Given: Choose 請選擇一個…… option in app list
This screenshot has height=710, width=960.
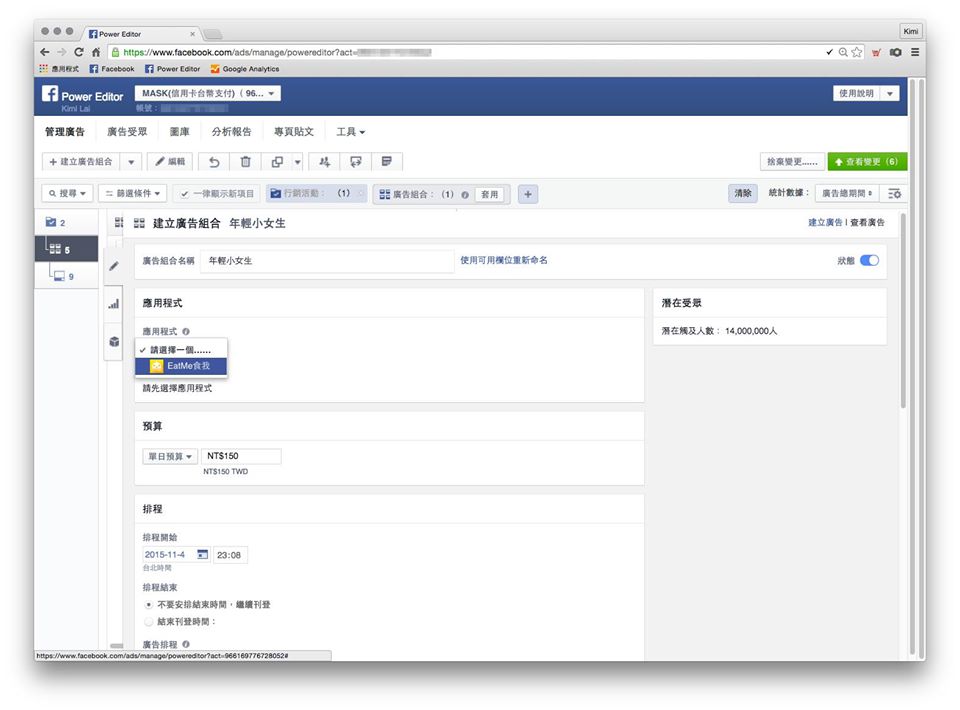Looking at the screenshot, I should [181, 350].
